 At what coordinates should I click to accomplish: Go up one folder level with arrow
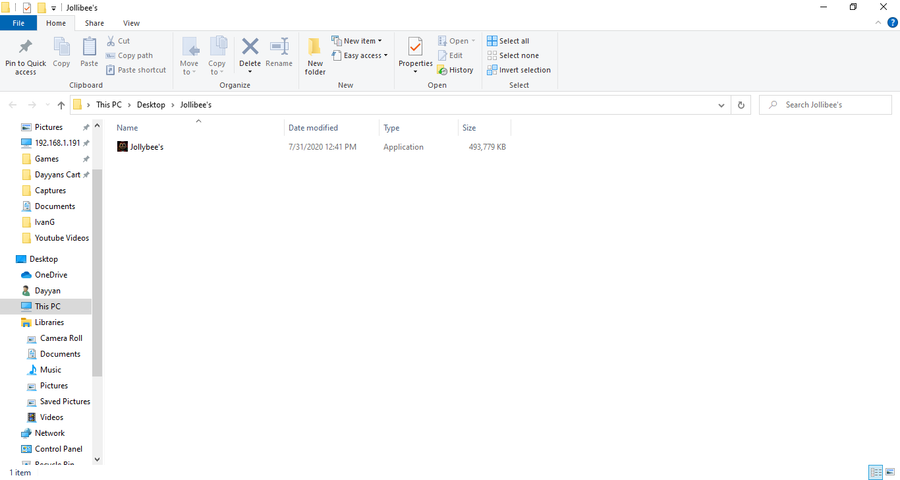pos(61,105)
